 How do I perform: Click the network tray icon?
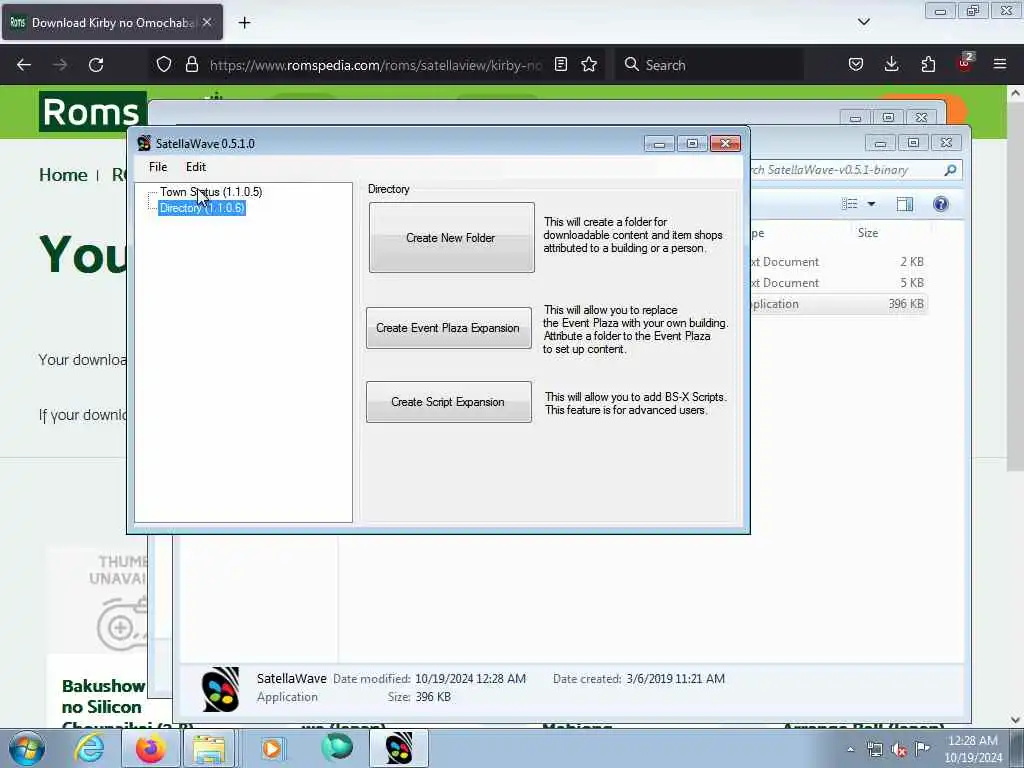tap(874, 750)
